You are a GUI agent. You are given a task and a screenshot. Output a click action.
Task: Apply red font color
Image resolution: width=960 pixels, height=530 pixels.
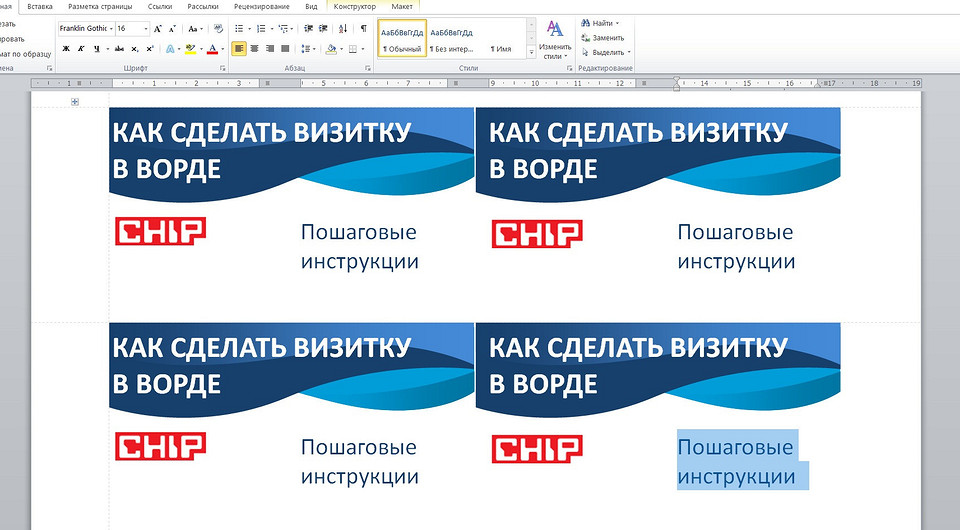click(x=212, y=49)
